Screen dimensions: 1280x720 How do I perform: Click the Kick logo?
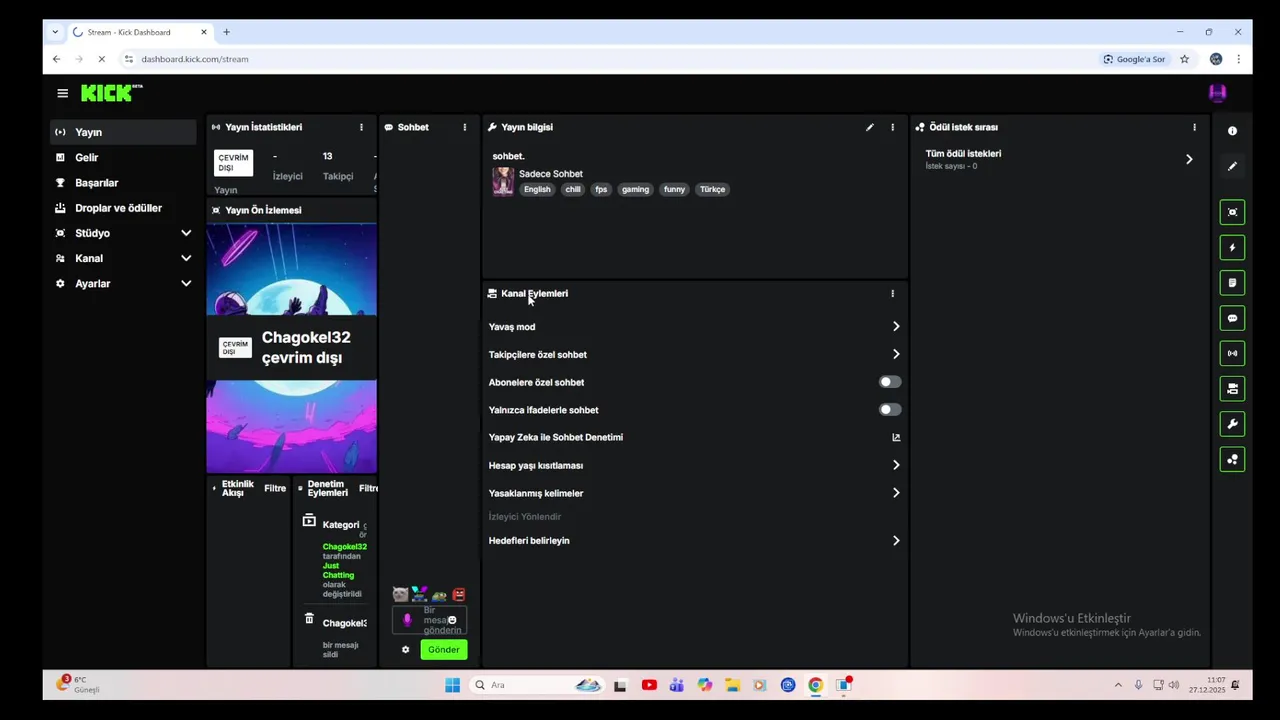111,93
